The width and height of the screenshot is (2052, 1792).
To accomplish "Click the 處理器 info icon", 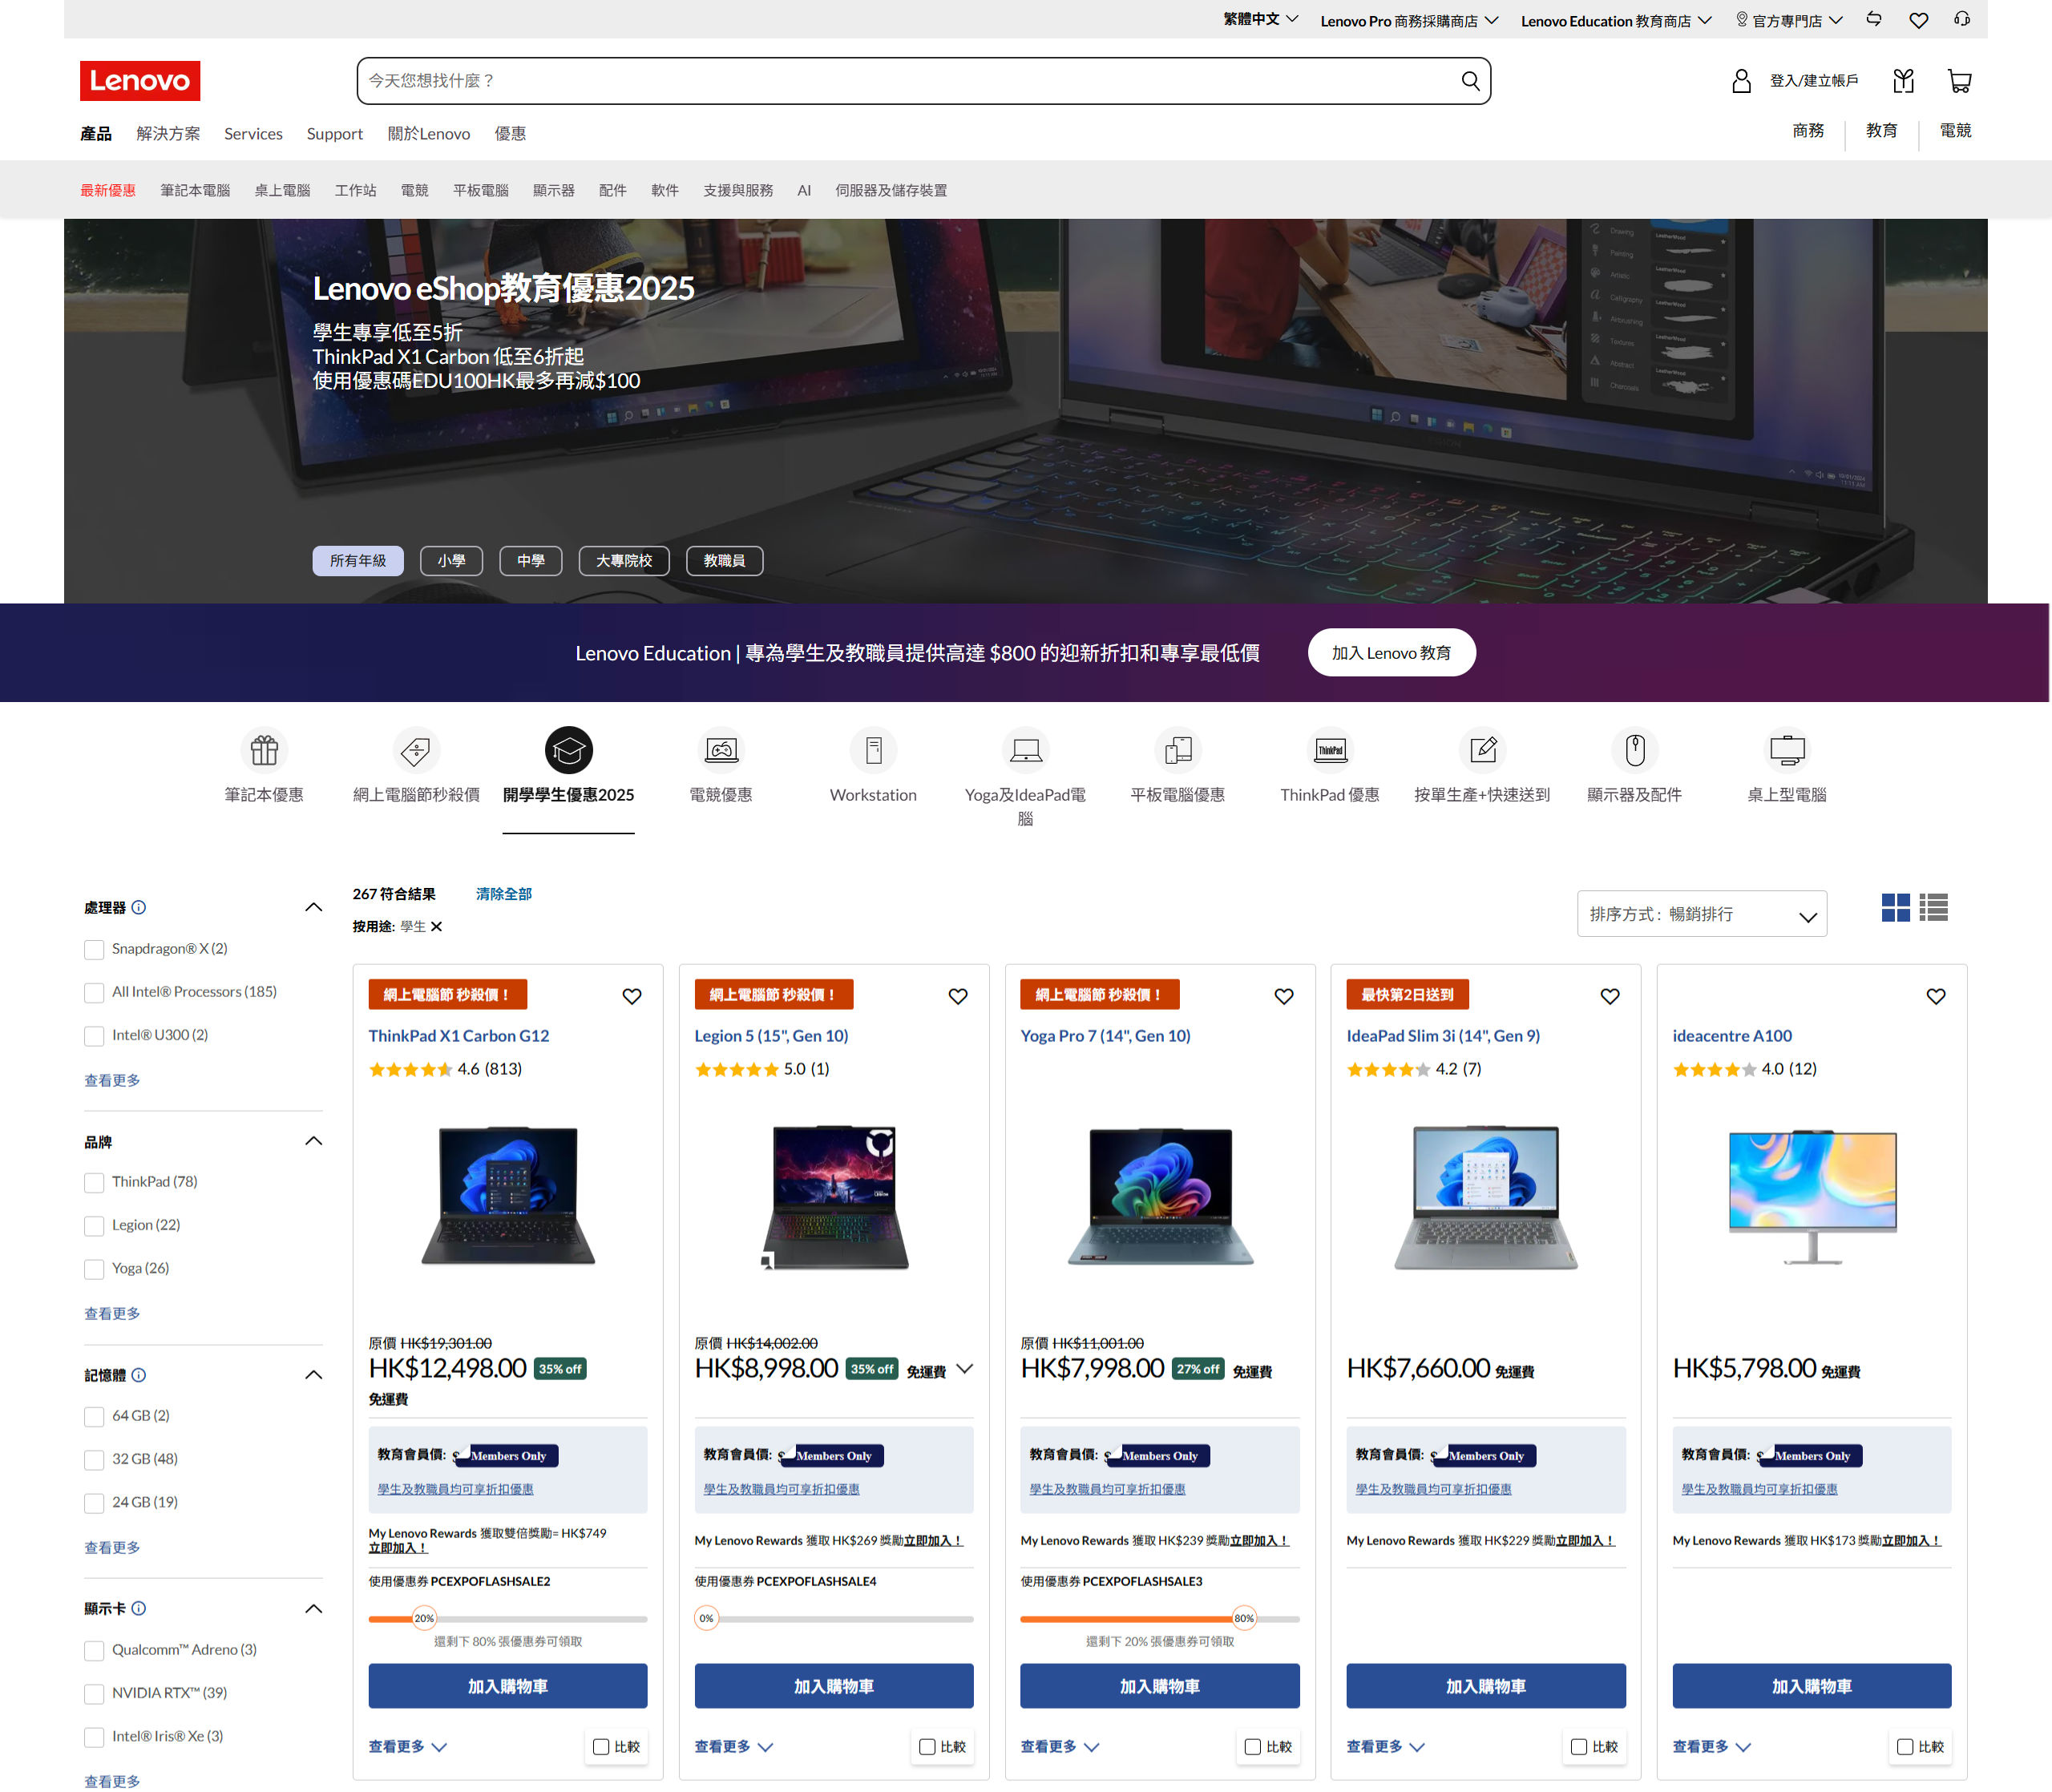I will coord(139,908).
